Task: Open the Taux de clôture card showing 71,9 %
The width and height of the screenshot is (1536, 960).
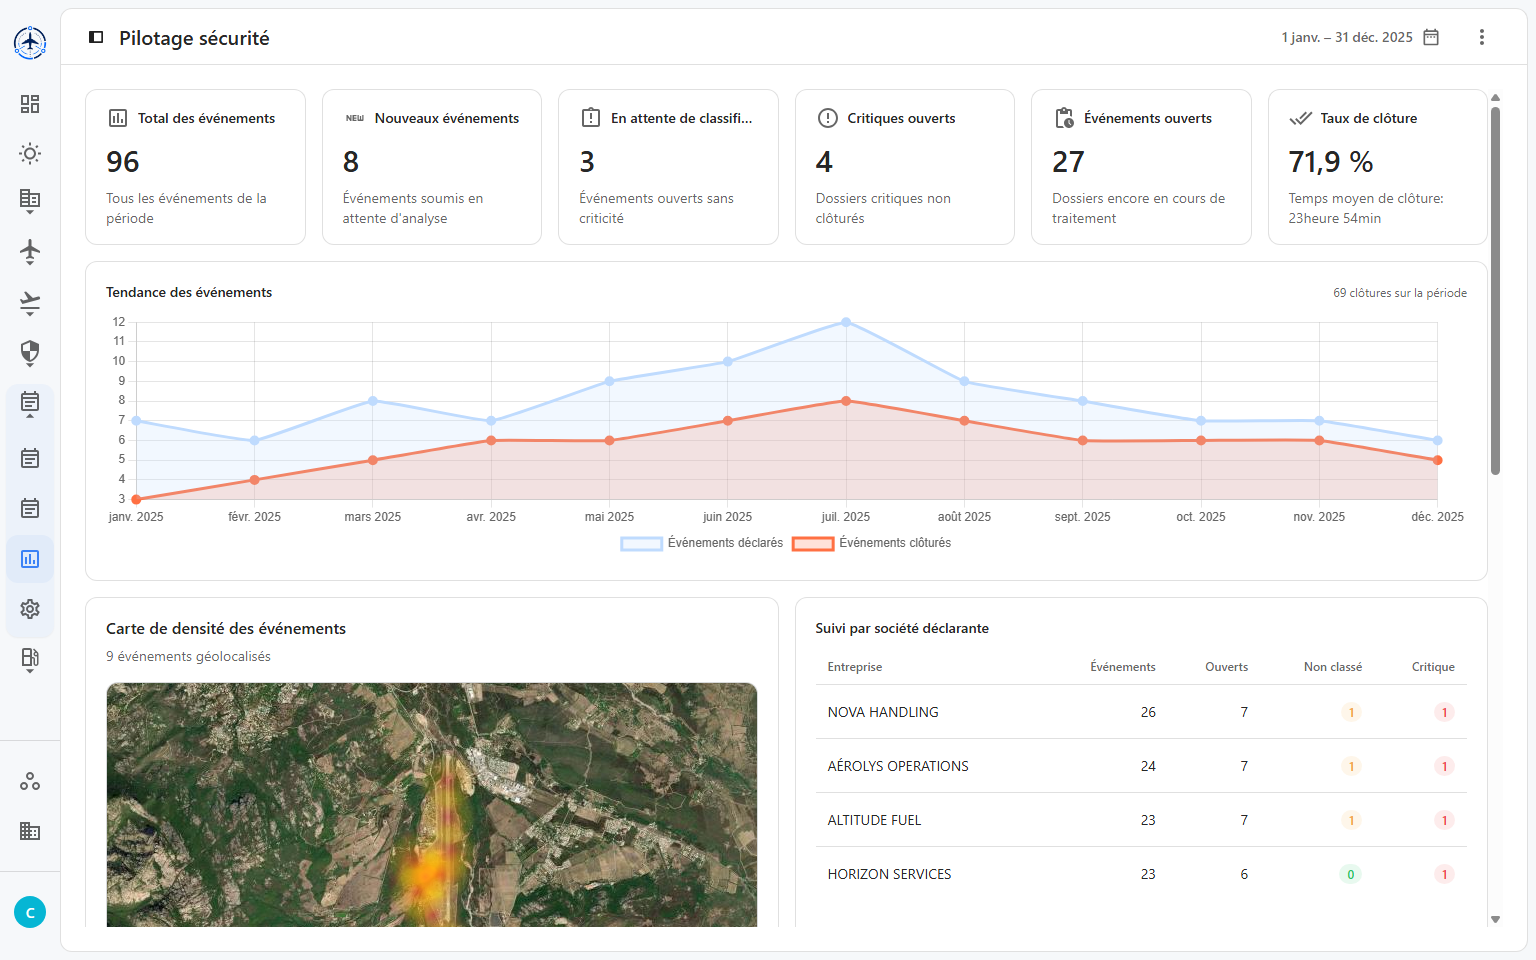Action: 1377,167
